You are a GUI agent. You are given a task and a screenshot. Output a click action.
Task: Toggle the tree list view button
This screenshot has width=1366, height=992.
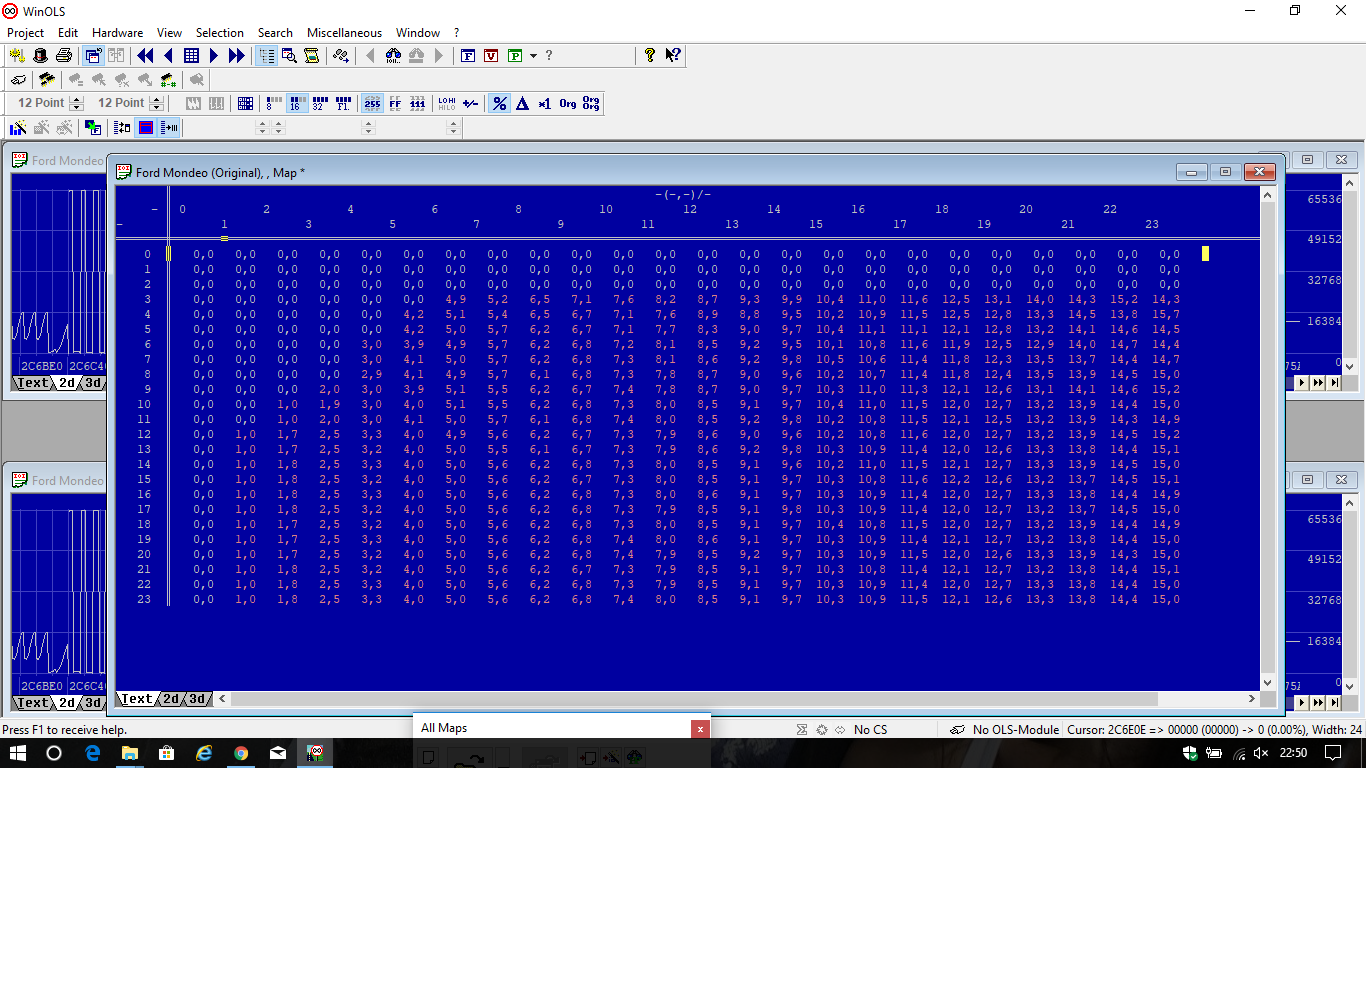coord(266,55)
